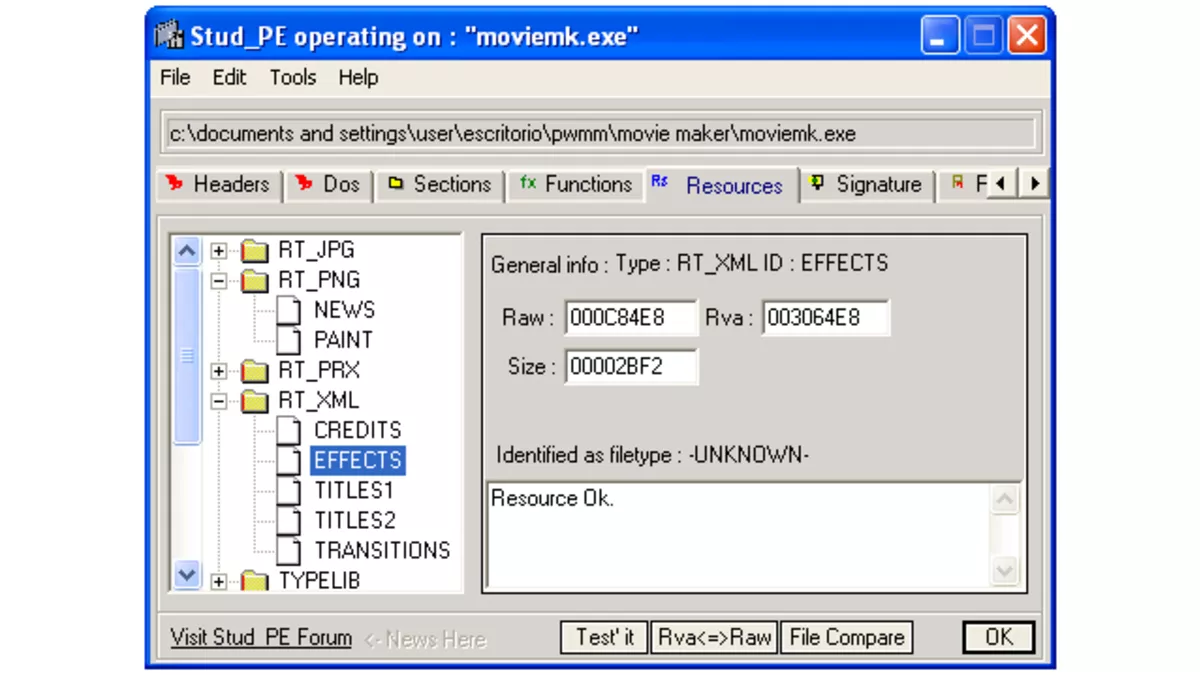Click the right tab-scroll arrow
Viewport: 1200px width, 675px height.
click(1034, 184)
